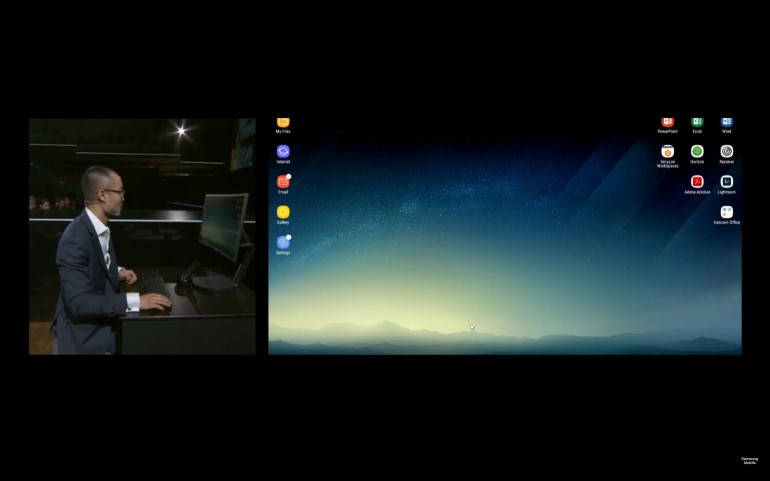Open Hancom Office
770x481 pixels.
[727, 212]
